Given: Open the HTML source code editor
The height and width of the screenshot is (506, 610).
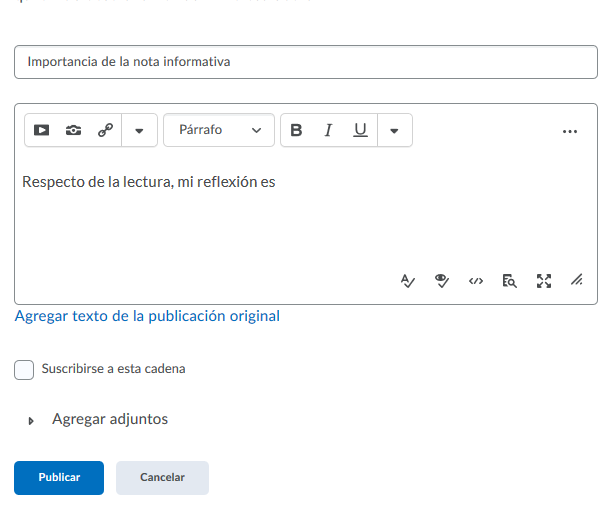Looking at the screenshot, I should (475, 281).
